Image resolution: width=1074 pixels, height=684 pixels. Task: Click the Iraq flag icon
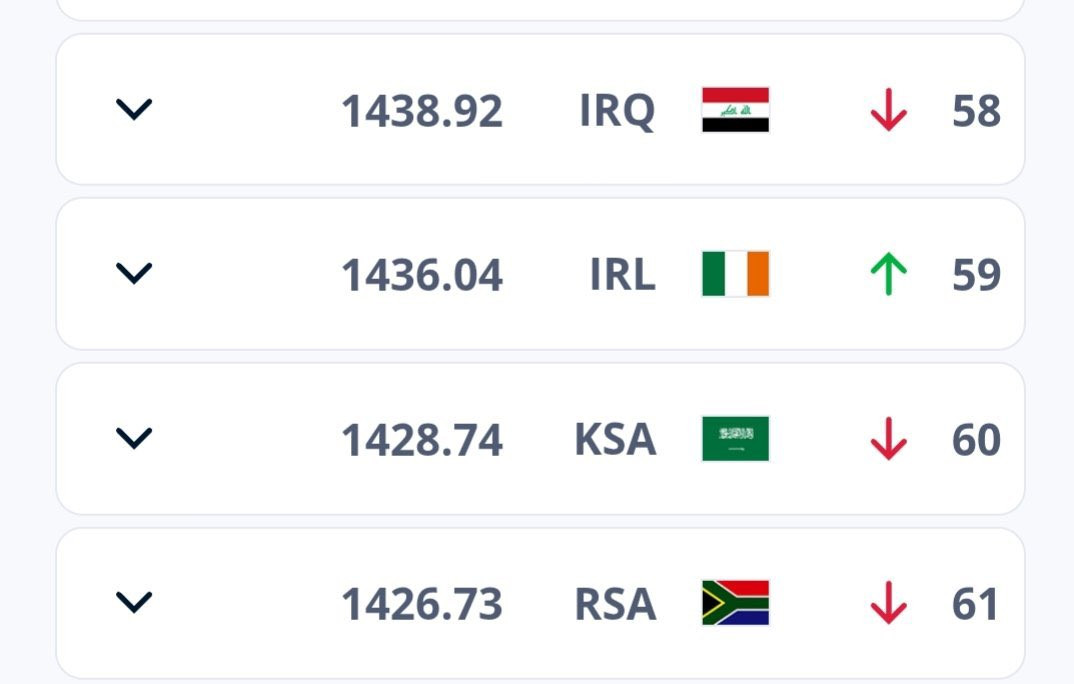pyautogui.click(x=736, y=110)
